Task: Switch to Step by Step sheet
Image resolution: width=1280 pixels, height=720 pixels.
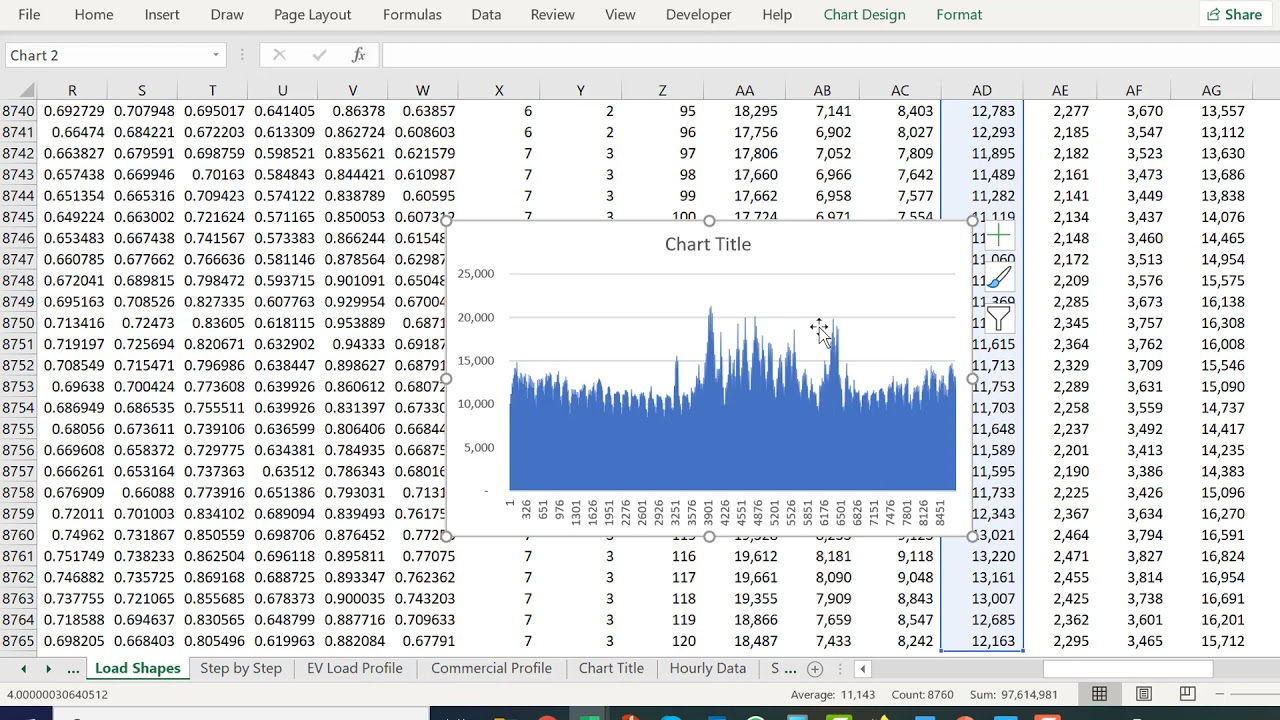Action: 241,669
